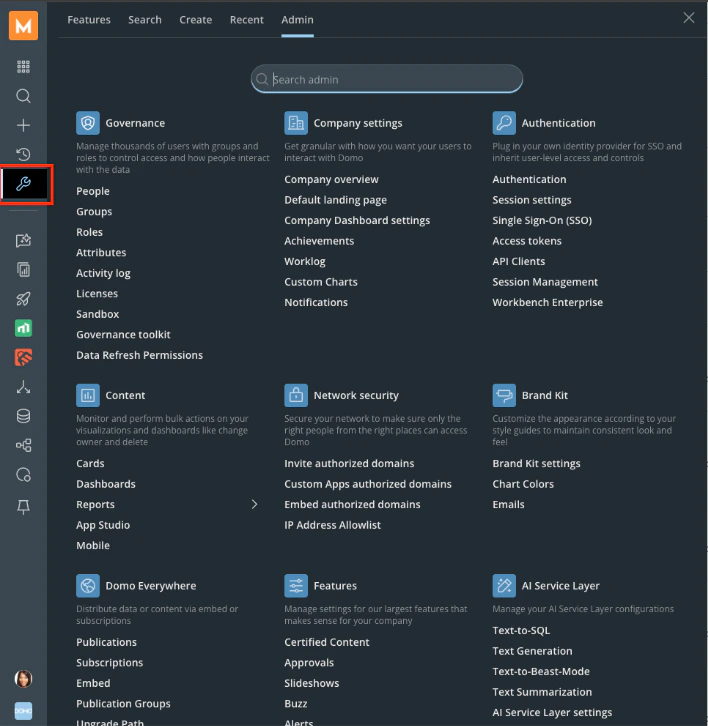Switch to the Search tab

coord(145,20)
